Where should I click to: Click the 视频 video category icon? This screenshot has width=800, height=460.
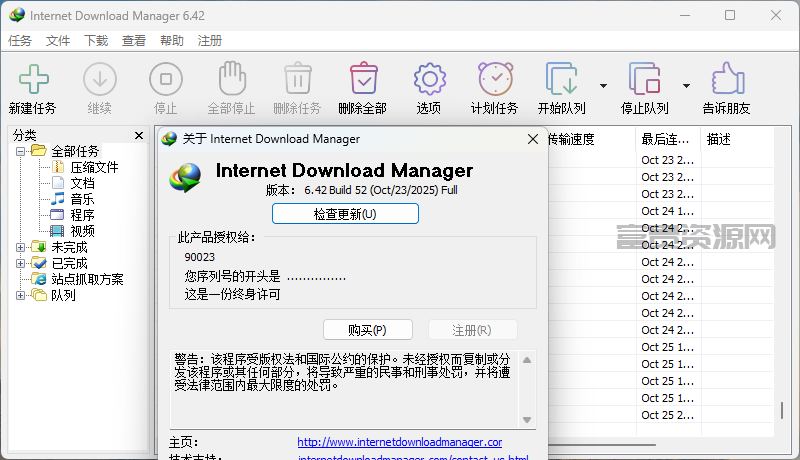point(57,231)
